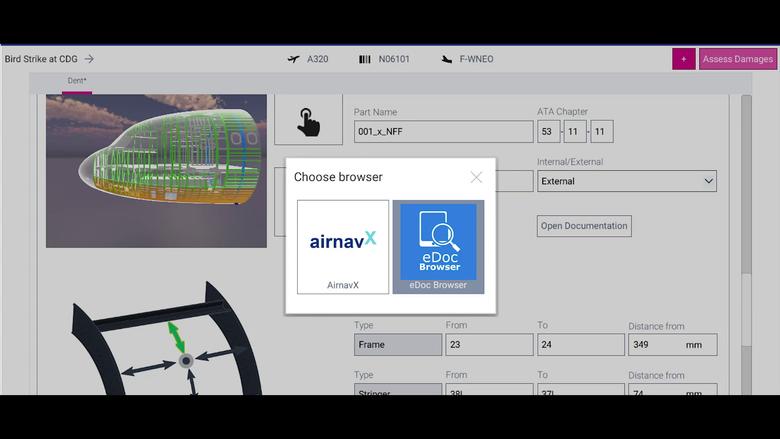Screen dimensions: 780x439
Task: Click the F-WNEO registration text
Action: point(476,59)
